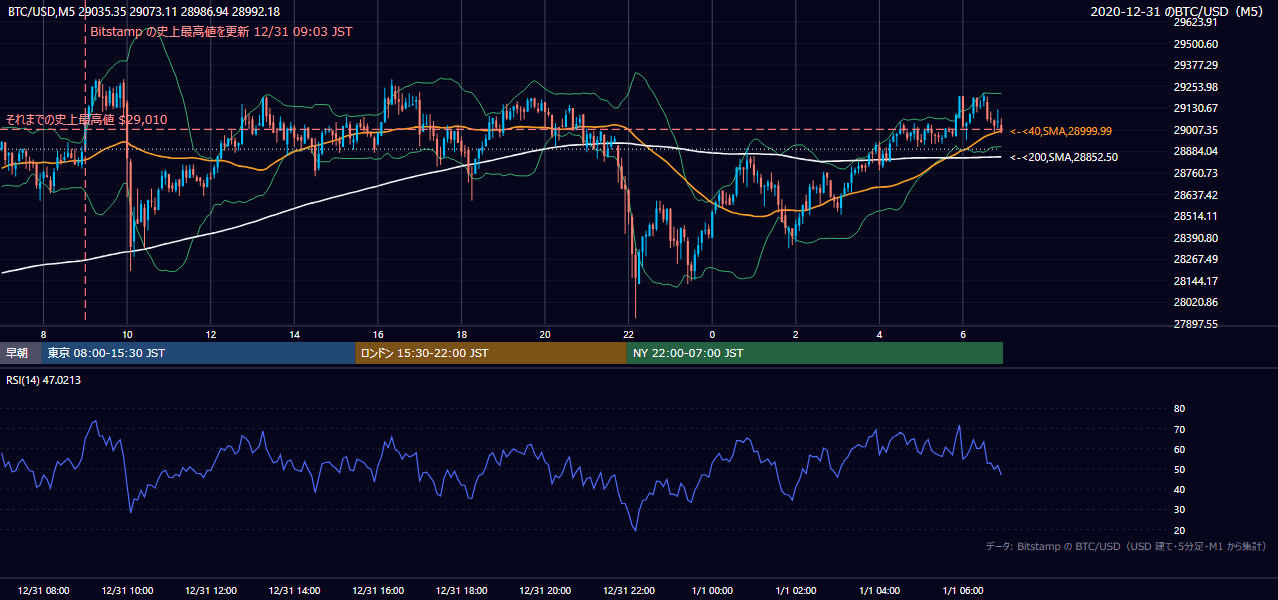The width and height of the screenshot is (1278, 600).
Task: Click the price axis value 28267.49
Action: [x=1196, y=259]
